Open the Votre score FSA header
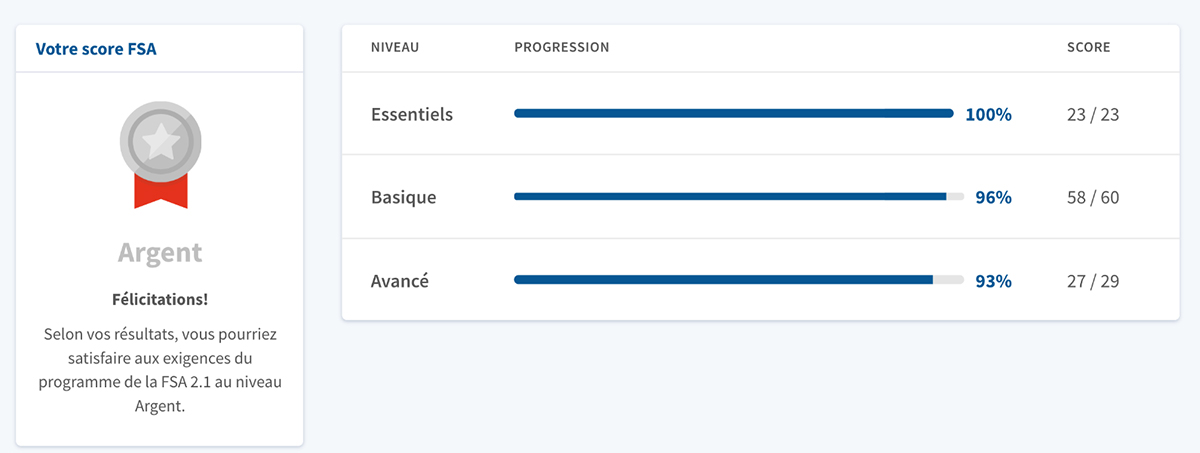1200x453 pixels. click(96, 48)
